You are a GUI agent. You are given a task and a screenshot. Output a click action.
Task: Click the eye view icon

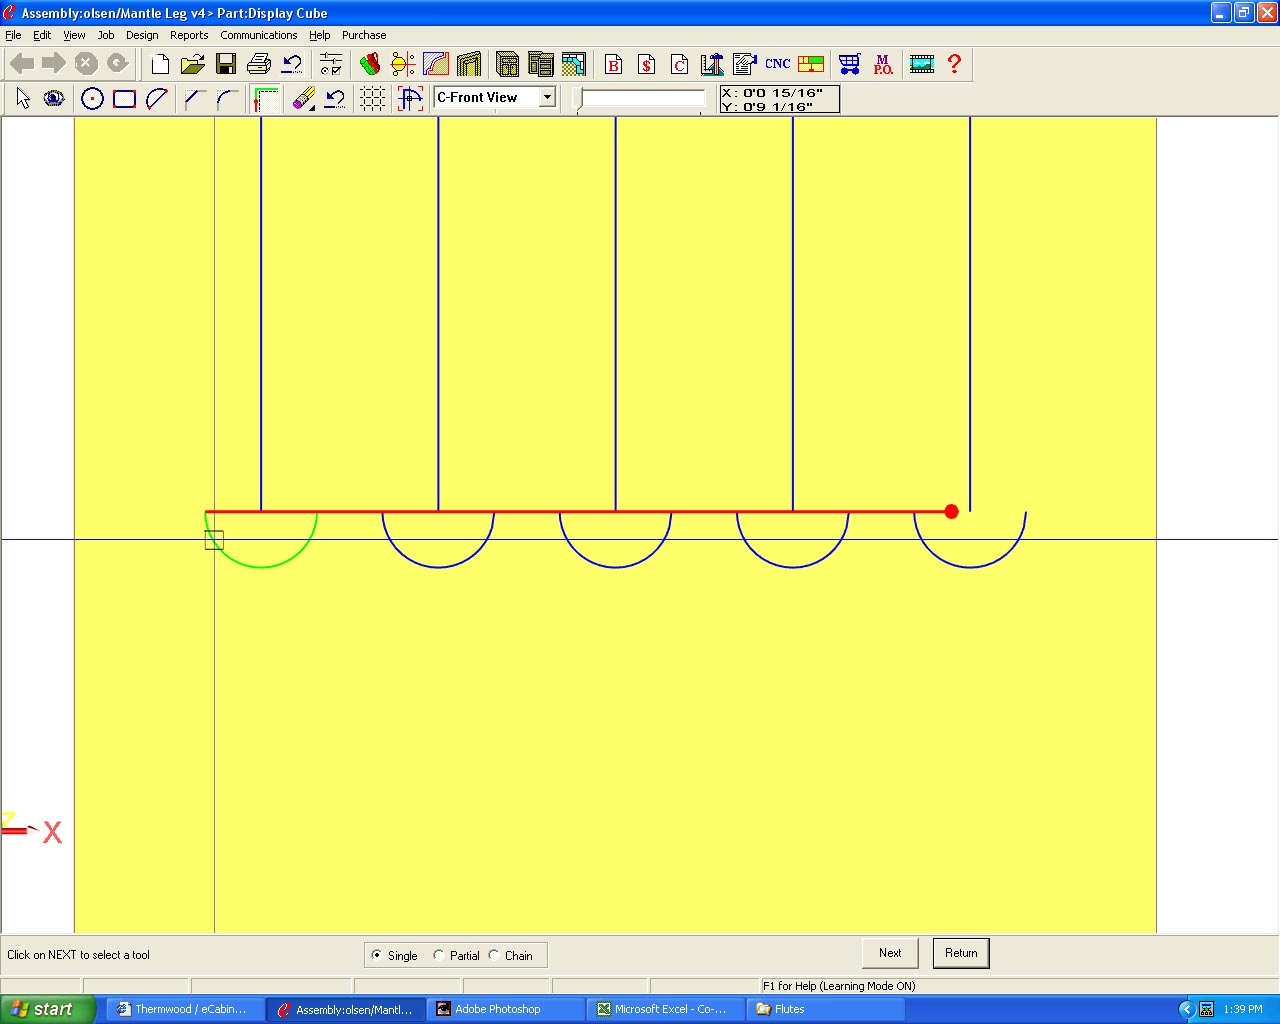pos(54,98)
